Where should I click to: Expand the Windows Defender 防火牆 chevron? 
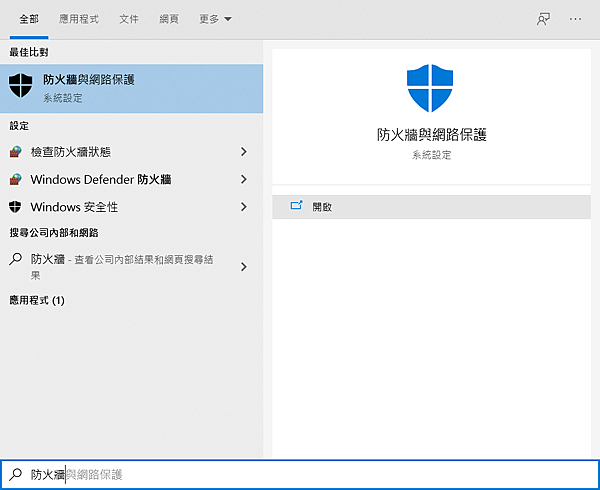pyautogui.click(x=244, y=179)
